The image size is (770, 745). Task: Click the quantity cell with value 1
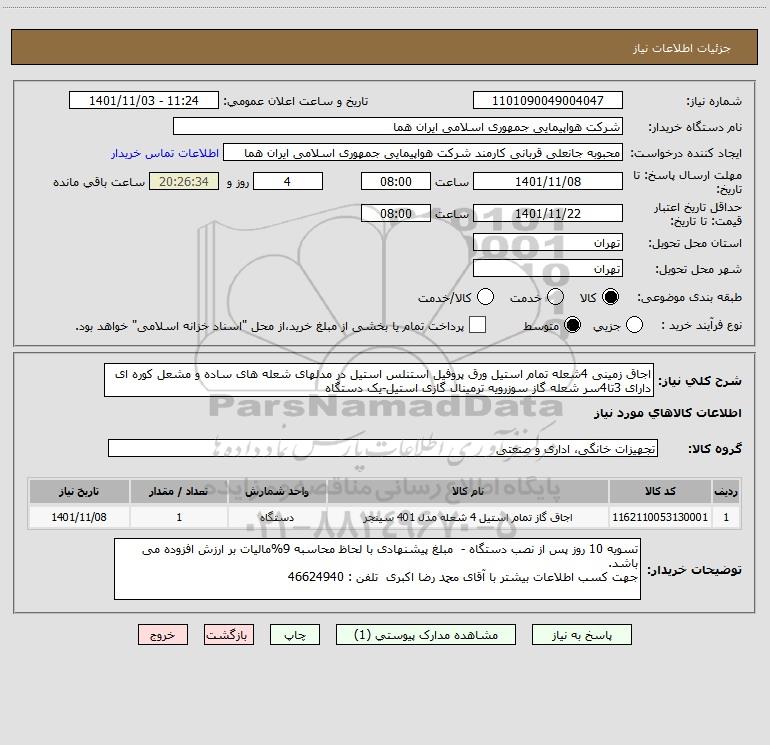(179, 517)
